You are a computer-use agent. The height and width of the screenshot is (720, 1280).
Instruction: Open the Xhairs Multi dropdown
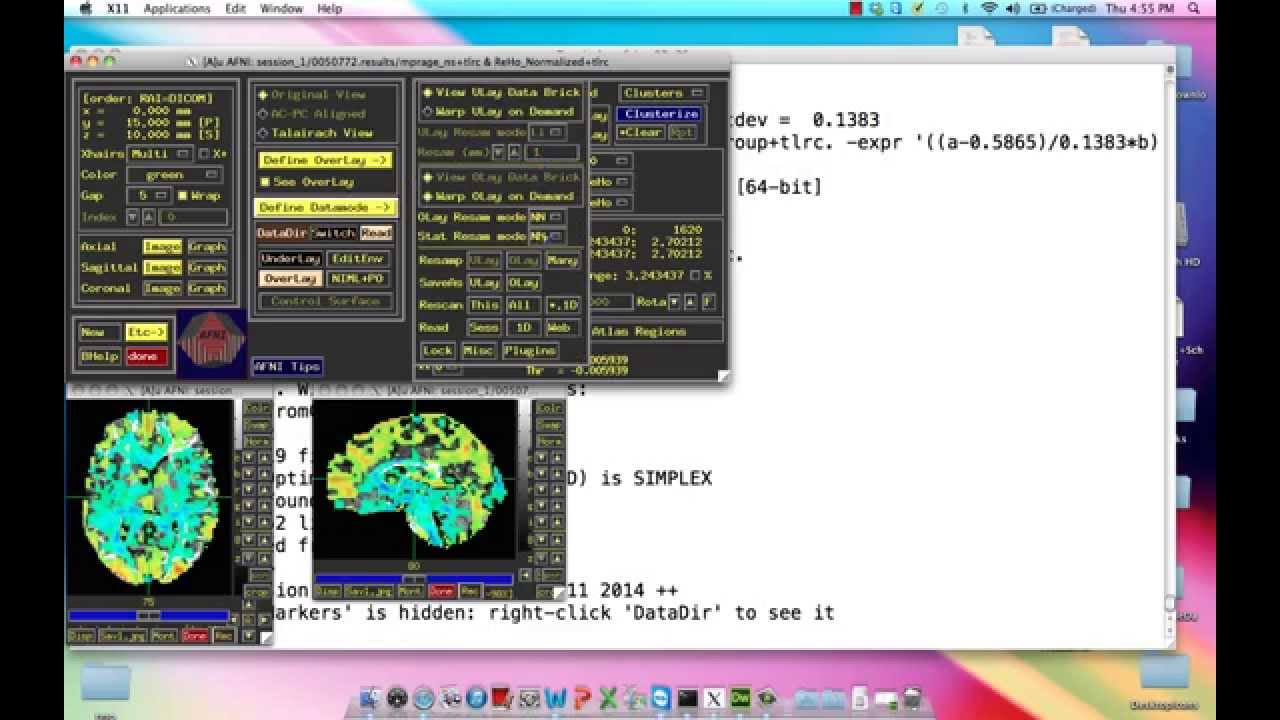161,154
